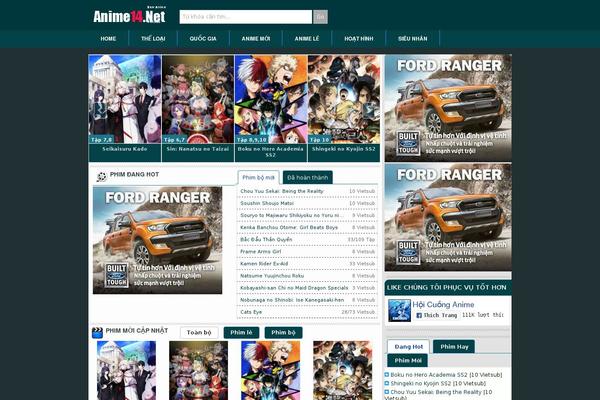600x400 pixels.
Task: Open Seikaisuru Kado featured poster
Action: point(125,99)
